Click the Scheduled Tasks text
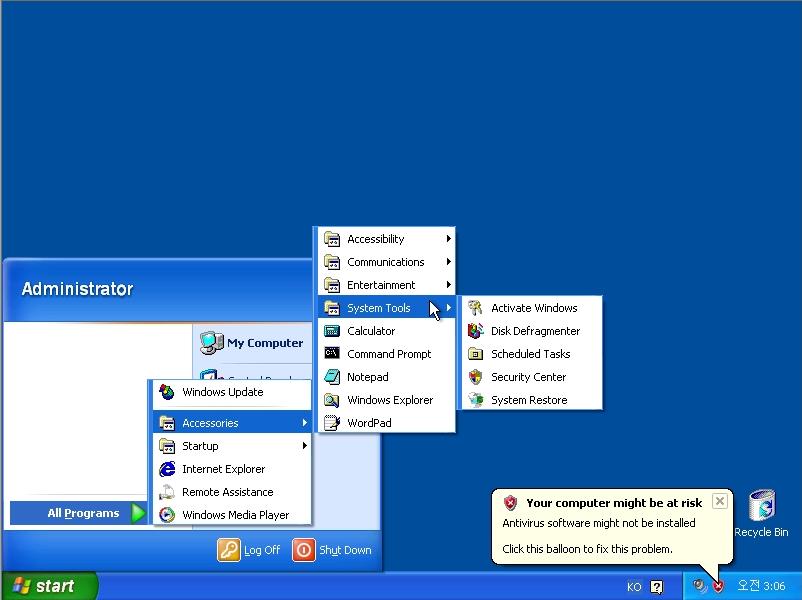Image resolution: width=802 pixels, height=600 pixels. (530, 354)
